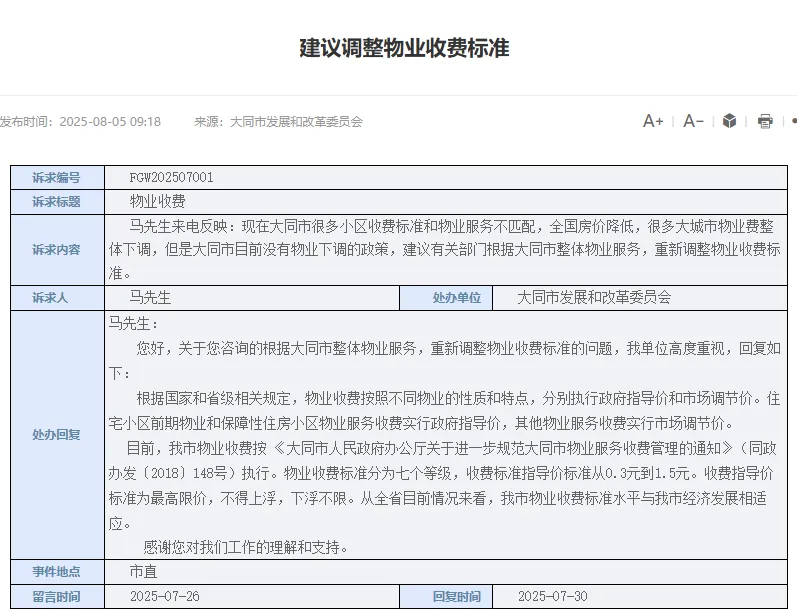
Task: Click the page title 建议调整物业收费标准
Action: click(404, 48)
